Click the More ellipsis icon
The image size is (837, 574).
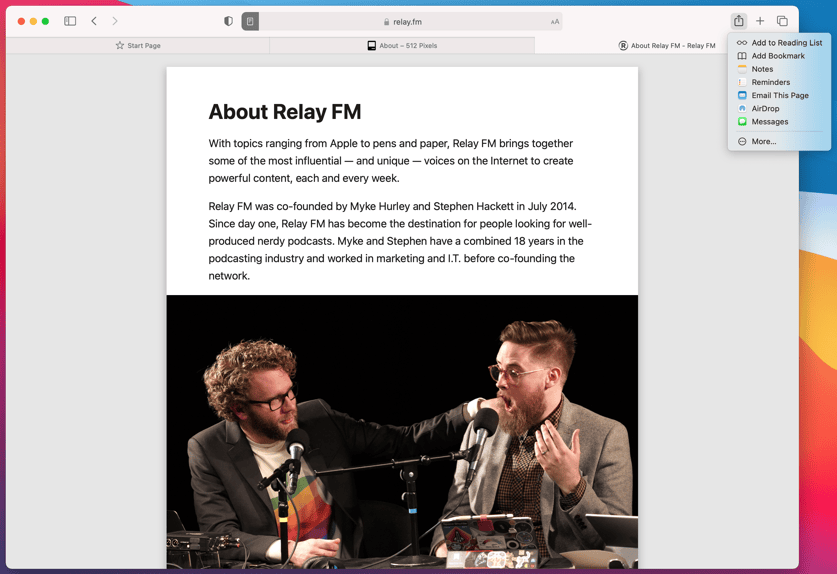[x=742, y=141]
